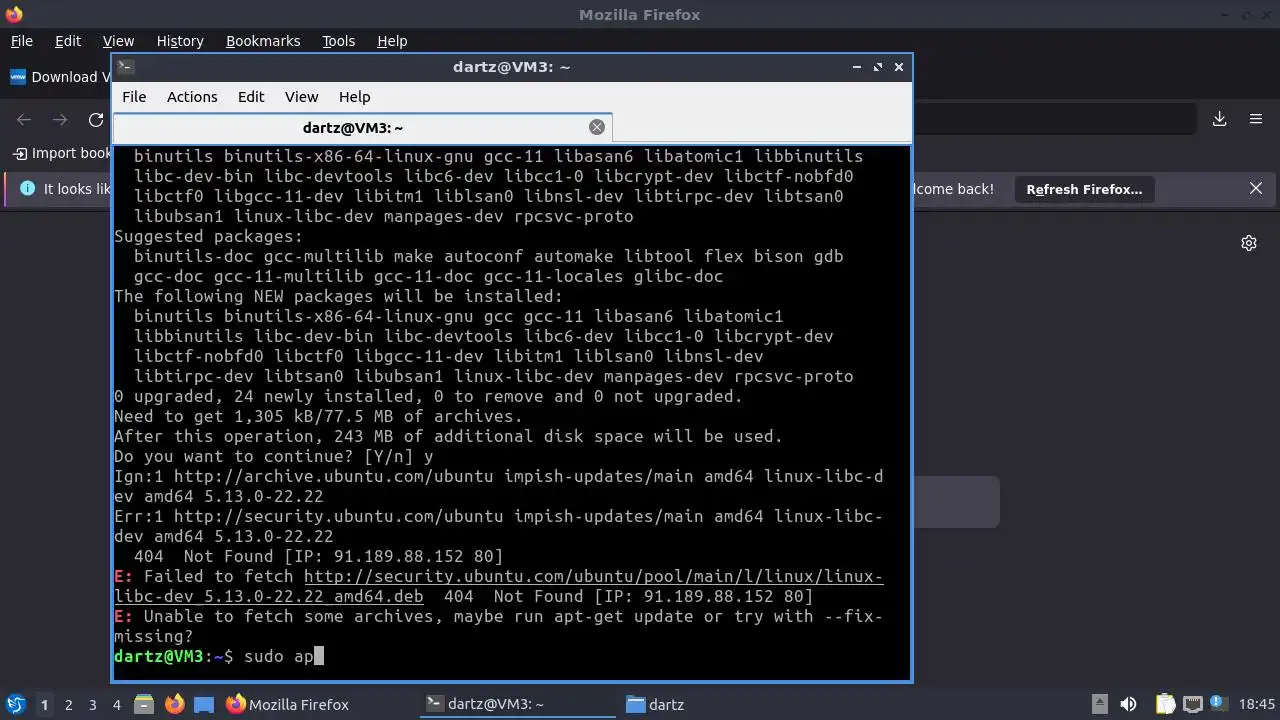
Task: Open the Firefox Downloads panel
Action: 1220,119
